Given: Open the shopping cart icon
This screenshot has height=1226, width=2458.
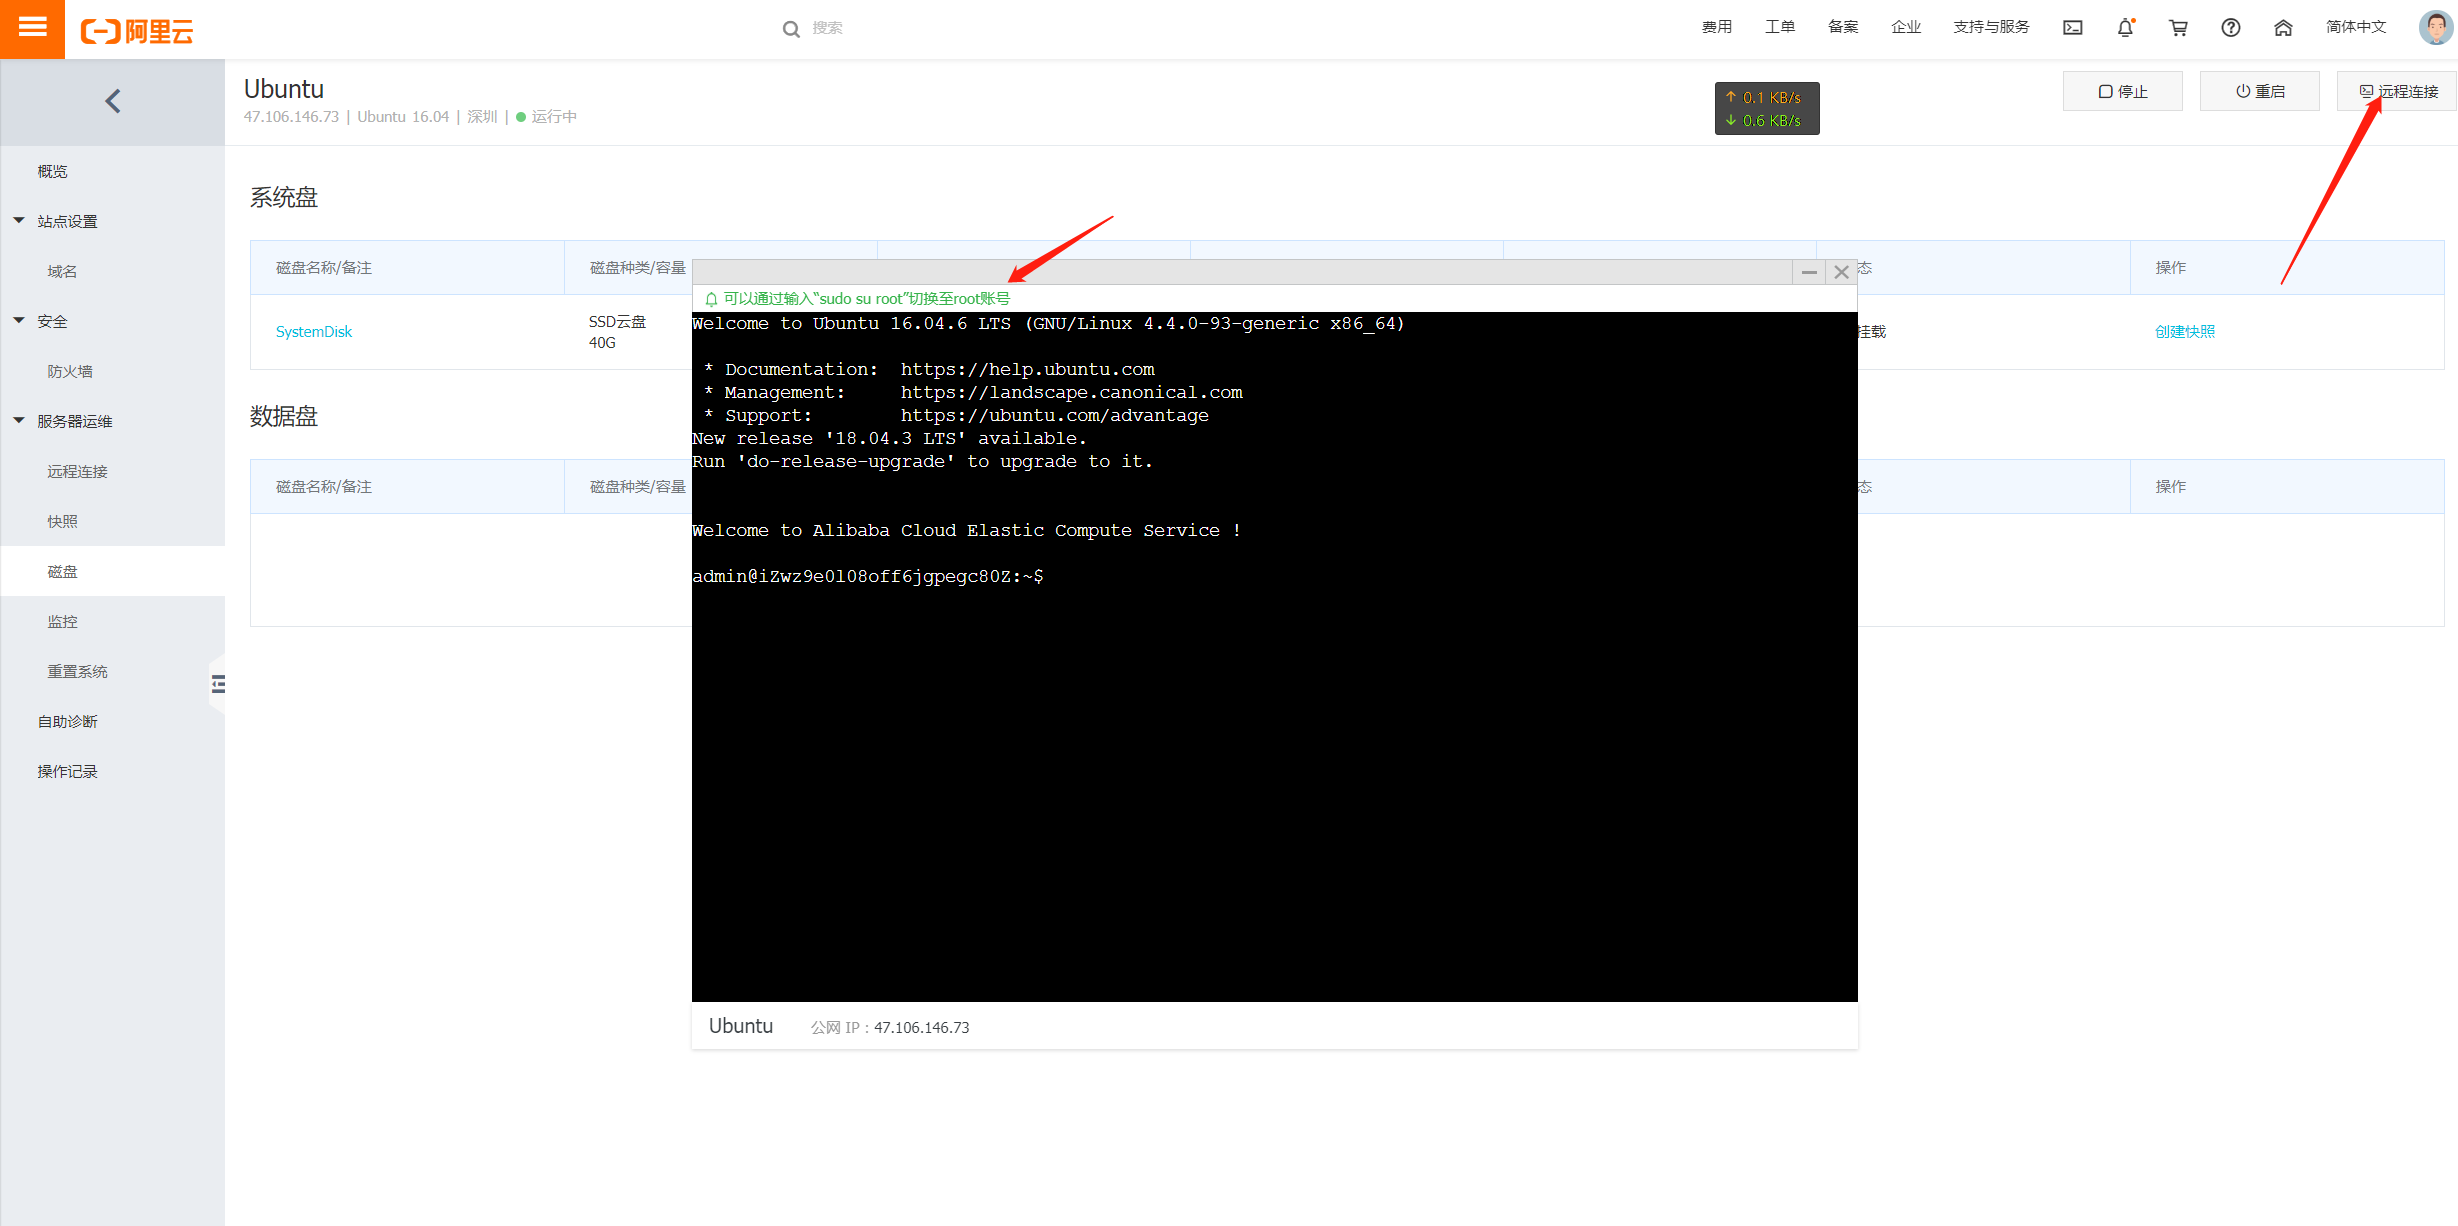Looking at the screenshot, I should 2178,28.
